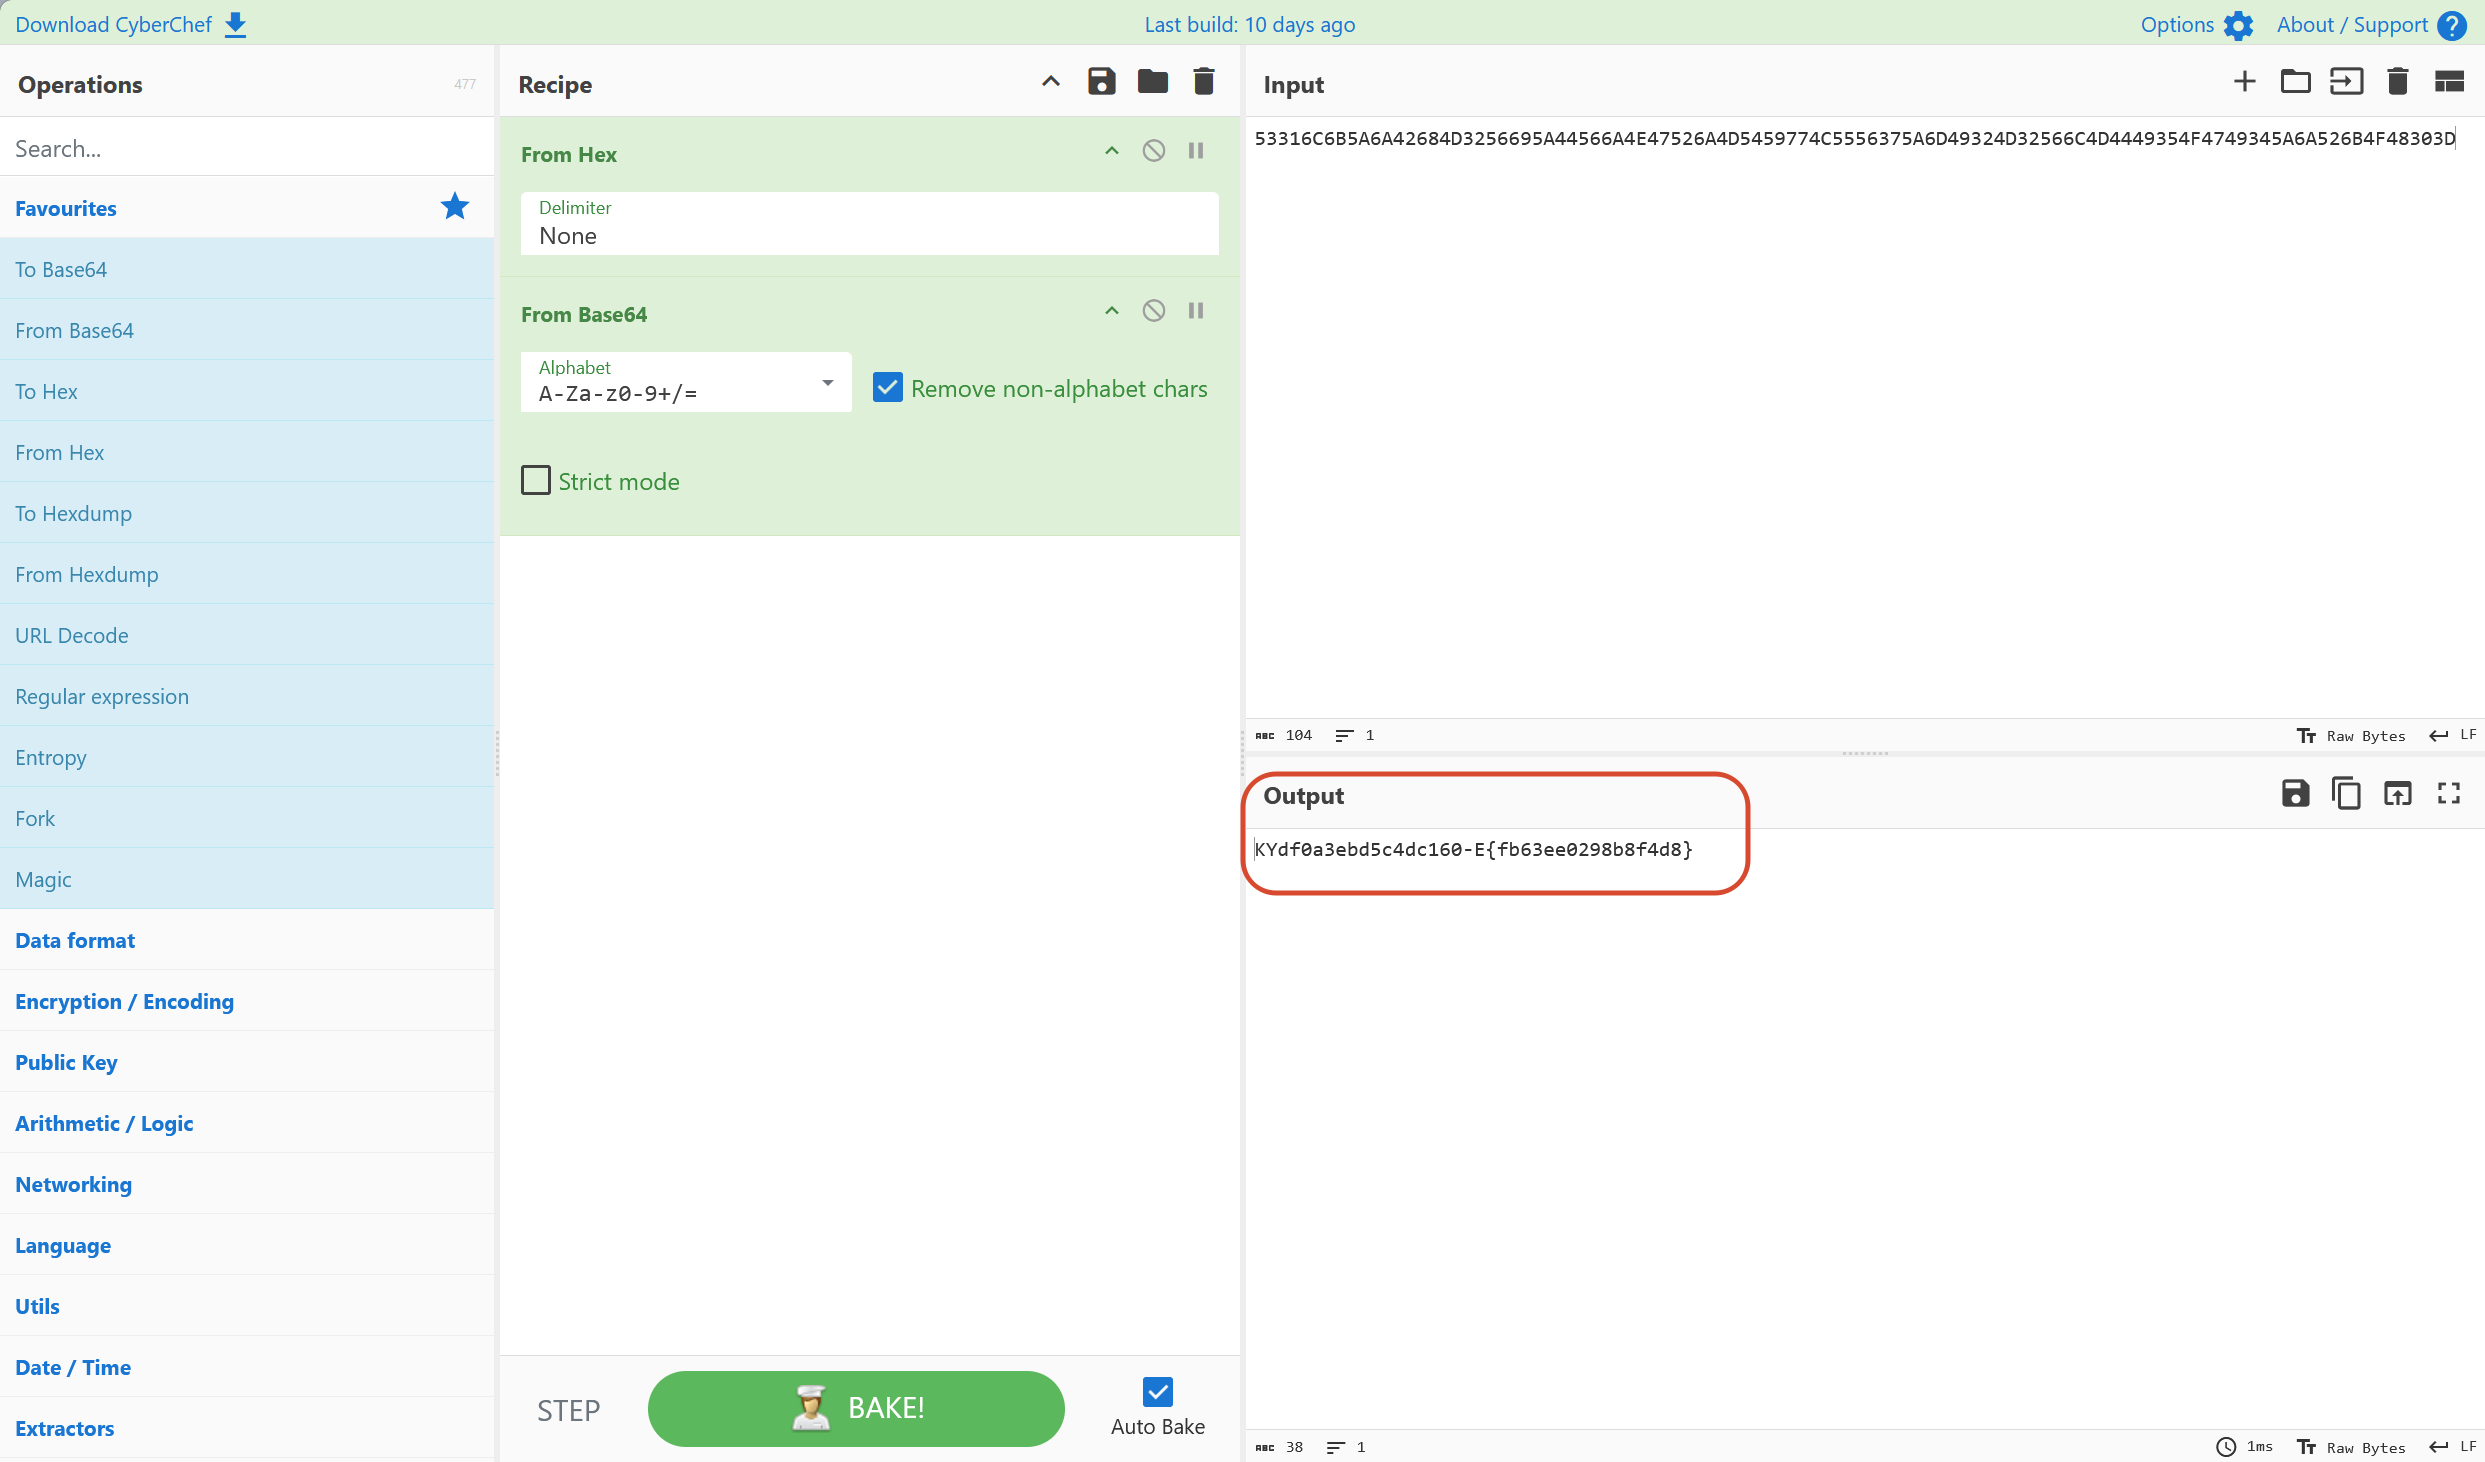Click inside the hex input text
Viewport: 2485px width, 1462px height.
tap(1855, 138)
